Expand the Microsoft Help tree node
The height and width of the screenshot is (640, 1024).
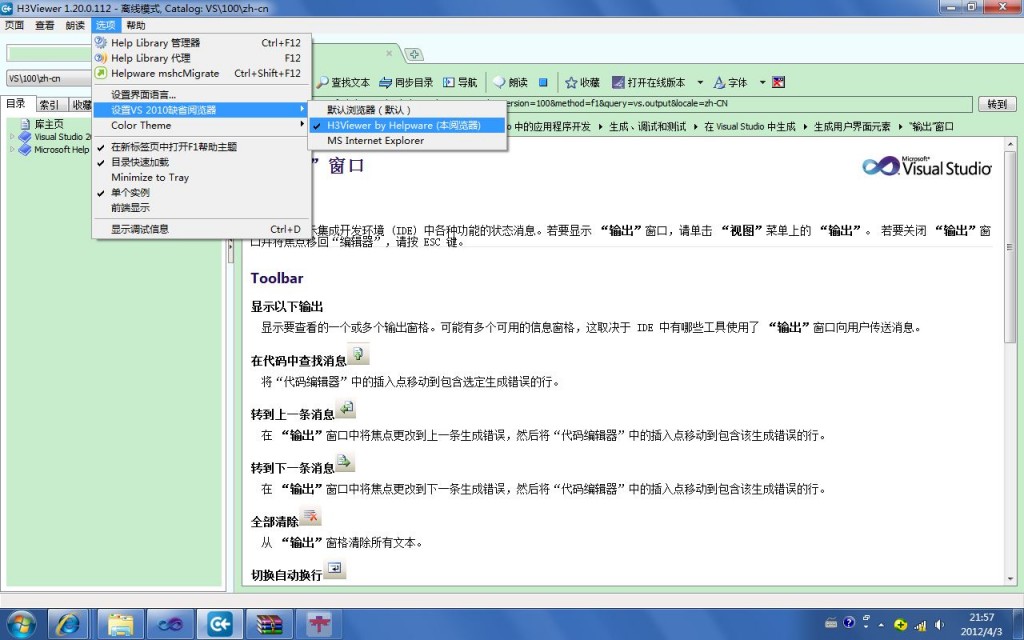pyautogui.click(x=12, y=150)
